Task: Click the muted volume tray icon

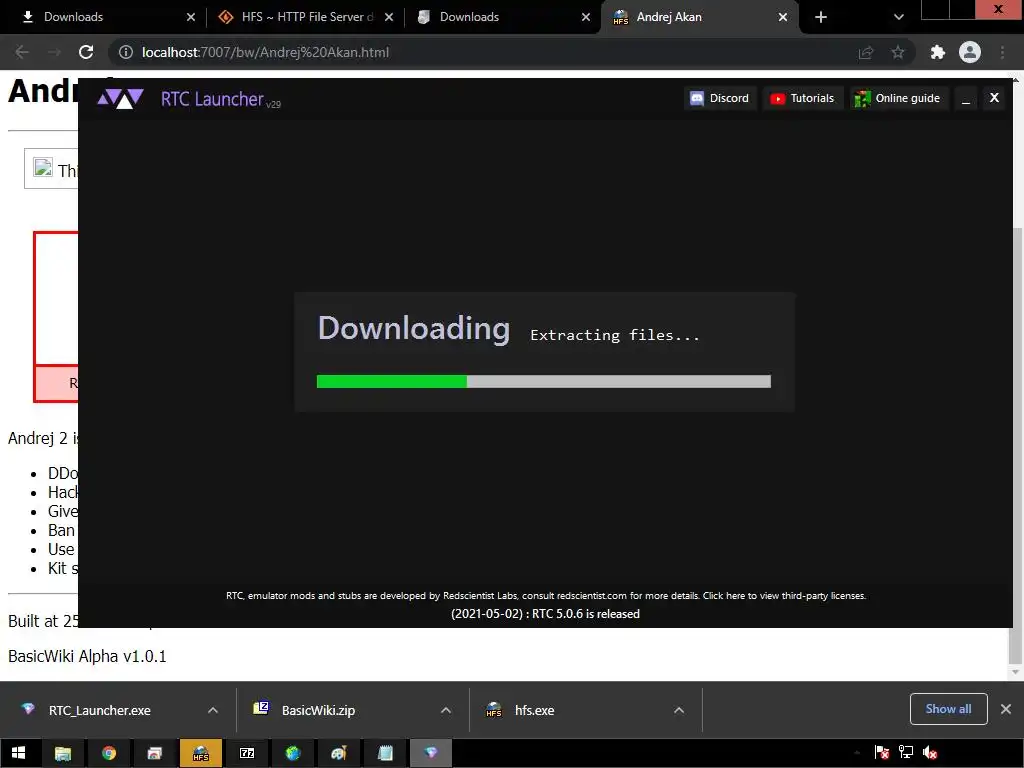Action: [x=930, y=753]
